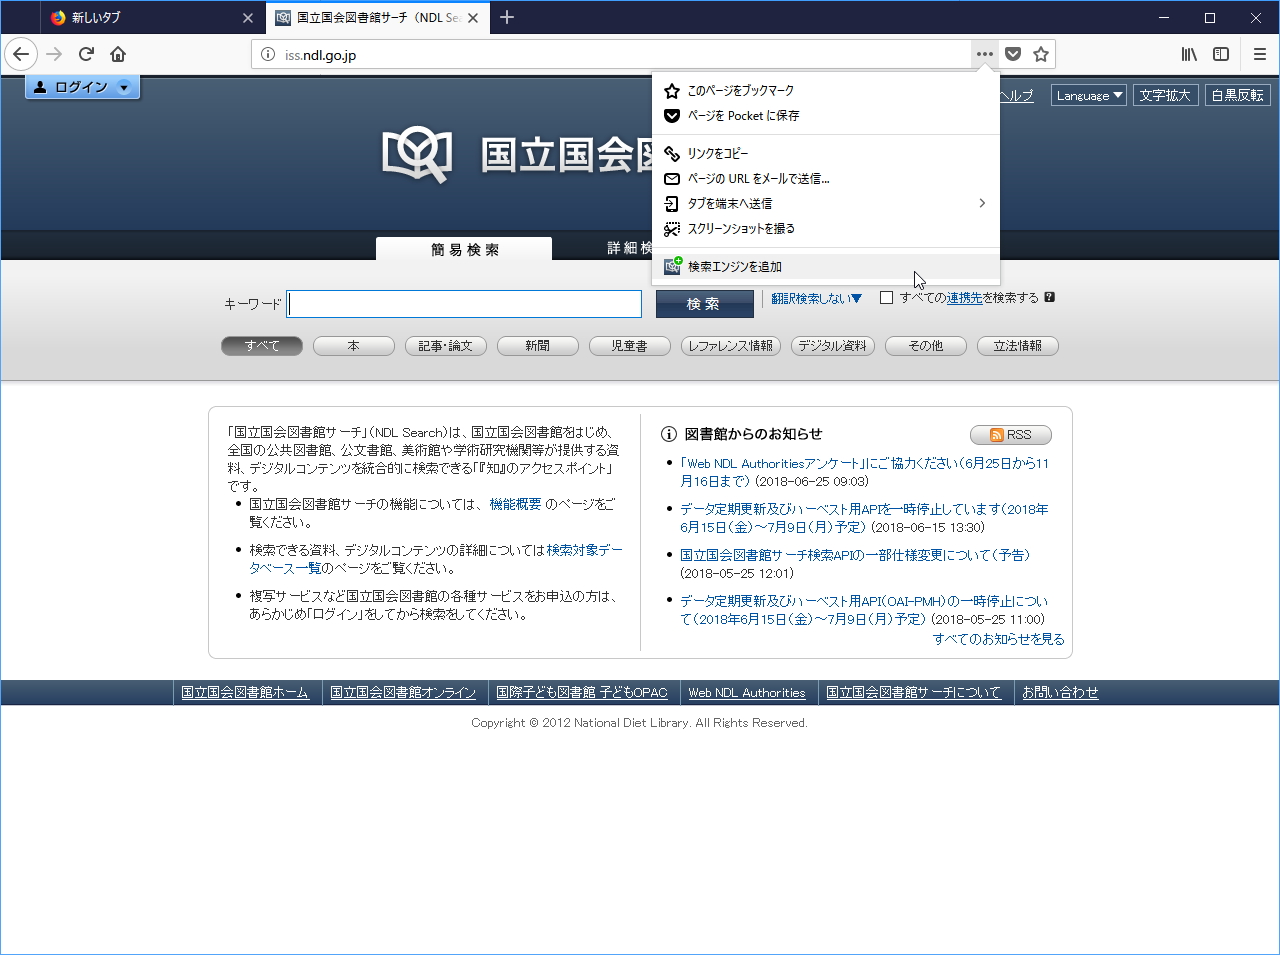Choose ページの URL をメールで送信
1280x955 pixels.
coord(826,179)
